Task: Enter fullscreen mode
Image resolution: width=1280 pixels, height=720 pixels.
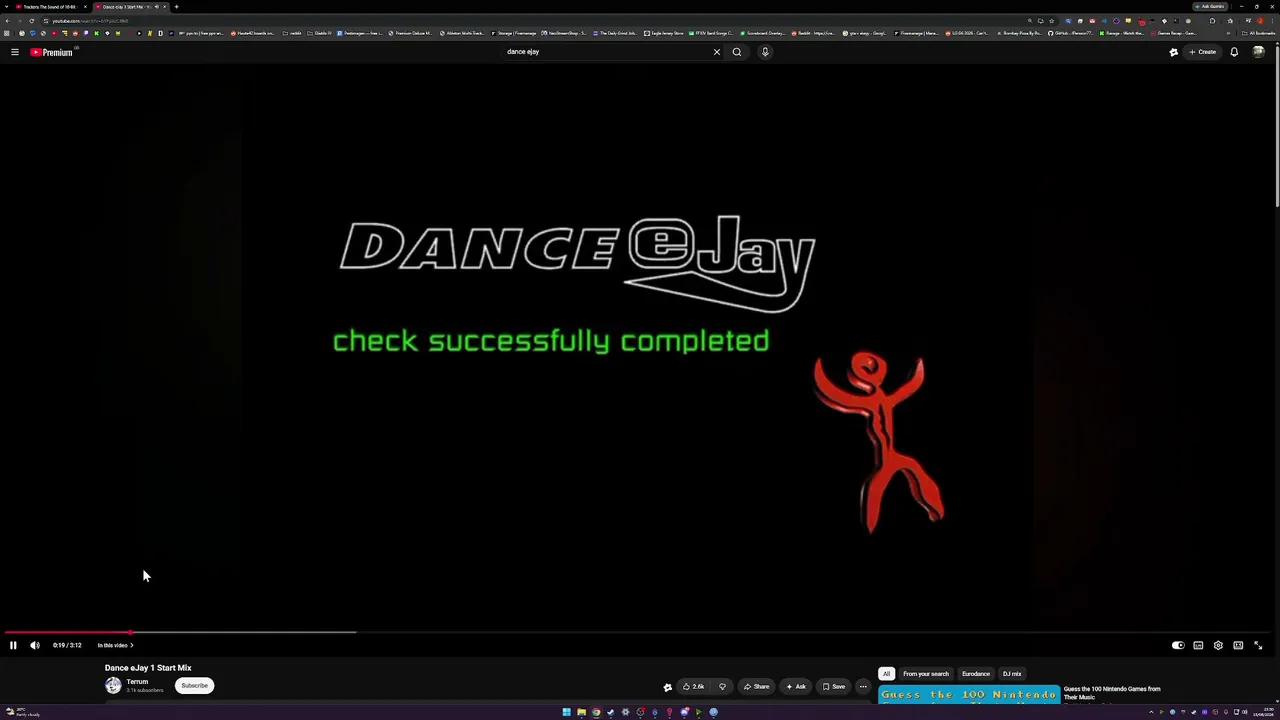Action: click(1258, 645)
